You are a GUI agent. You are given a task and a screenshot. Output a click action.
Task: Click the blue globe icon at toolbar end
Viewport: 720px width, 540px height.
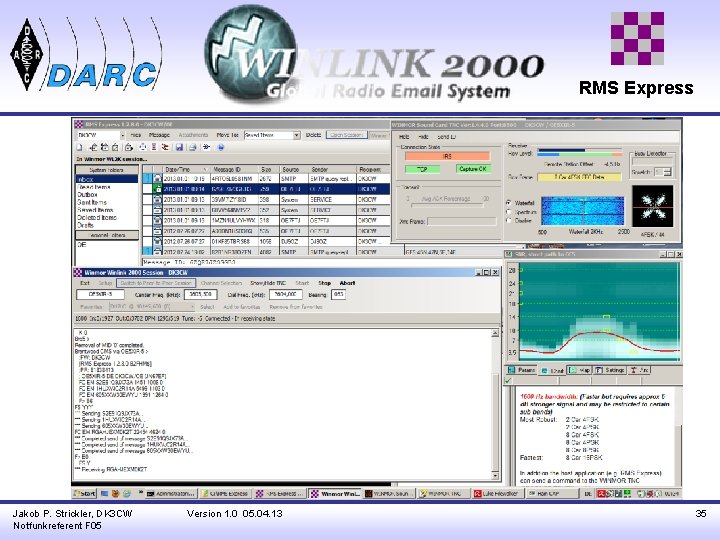pos(221,147)
